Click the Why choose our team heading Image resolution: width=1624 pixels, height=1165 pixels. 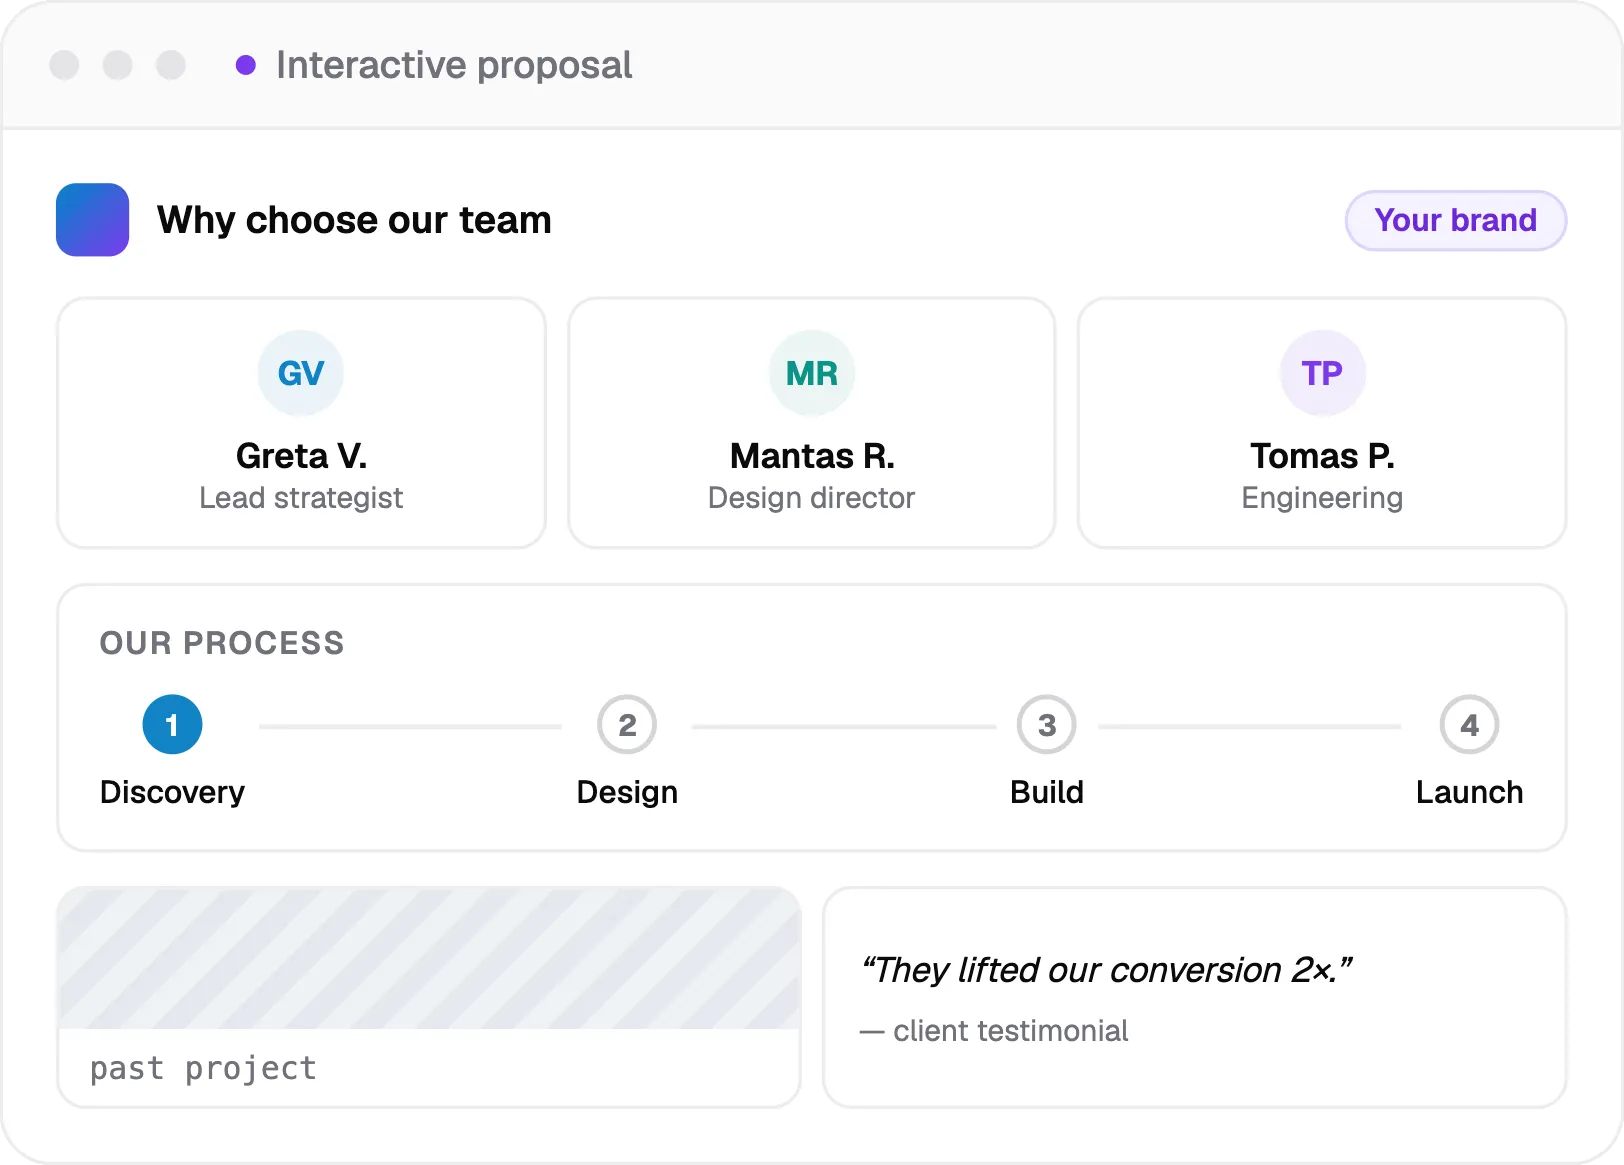coord(354,220)
